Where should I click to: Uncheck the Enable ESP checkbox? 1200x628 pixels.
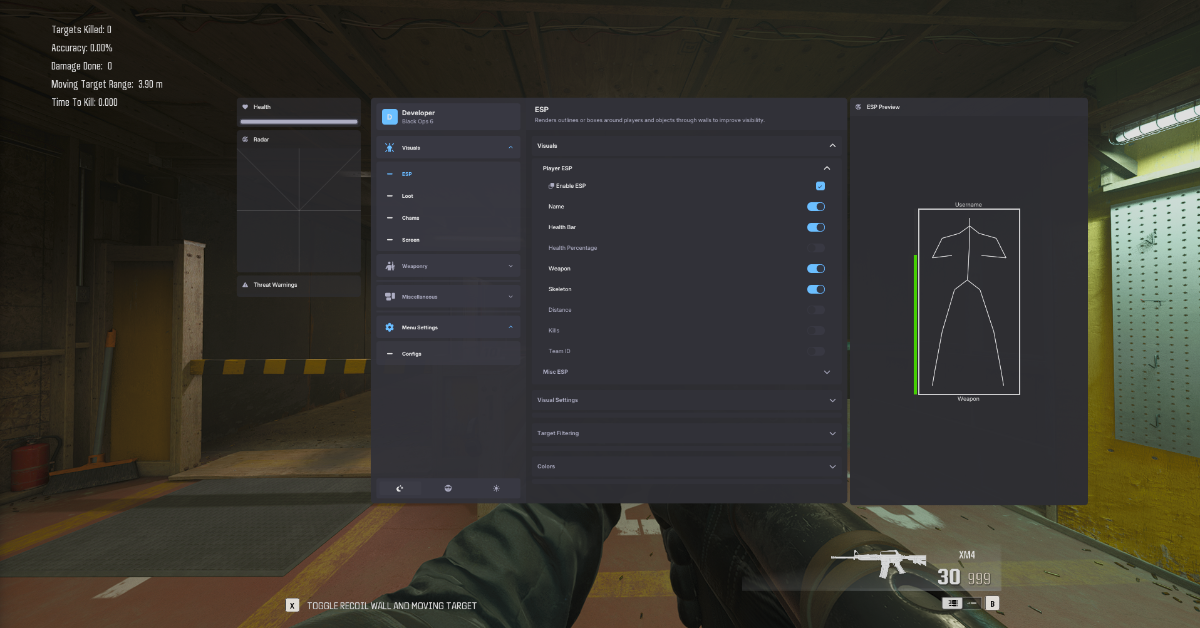point(820,186)
